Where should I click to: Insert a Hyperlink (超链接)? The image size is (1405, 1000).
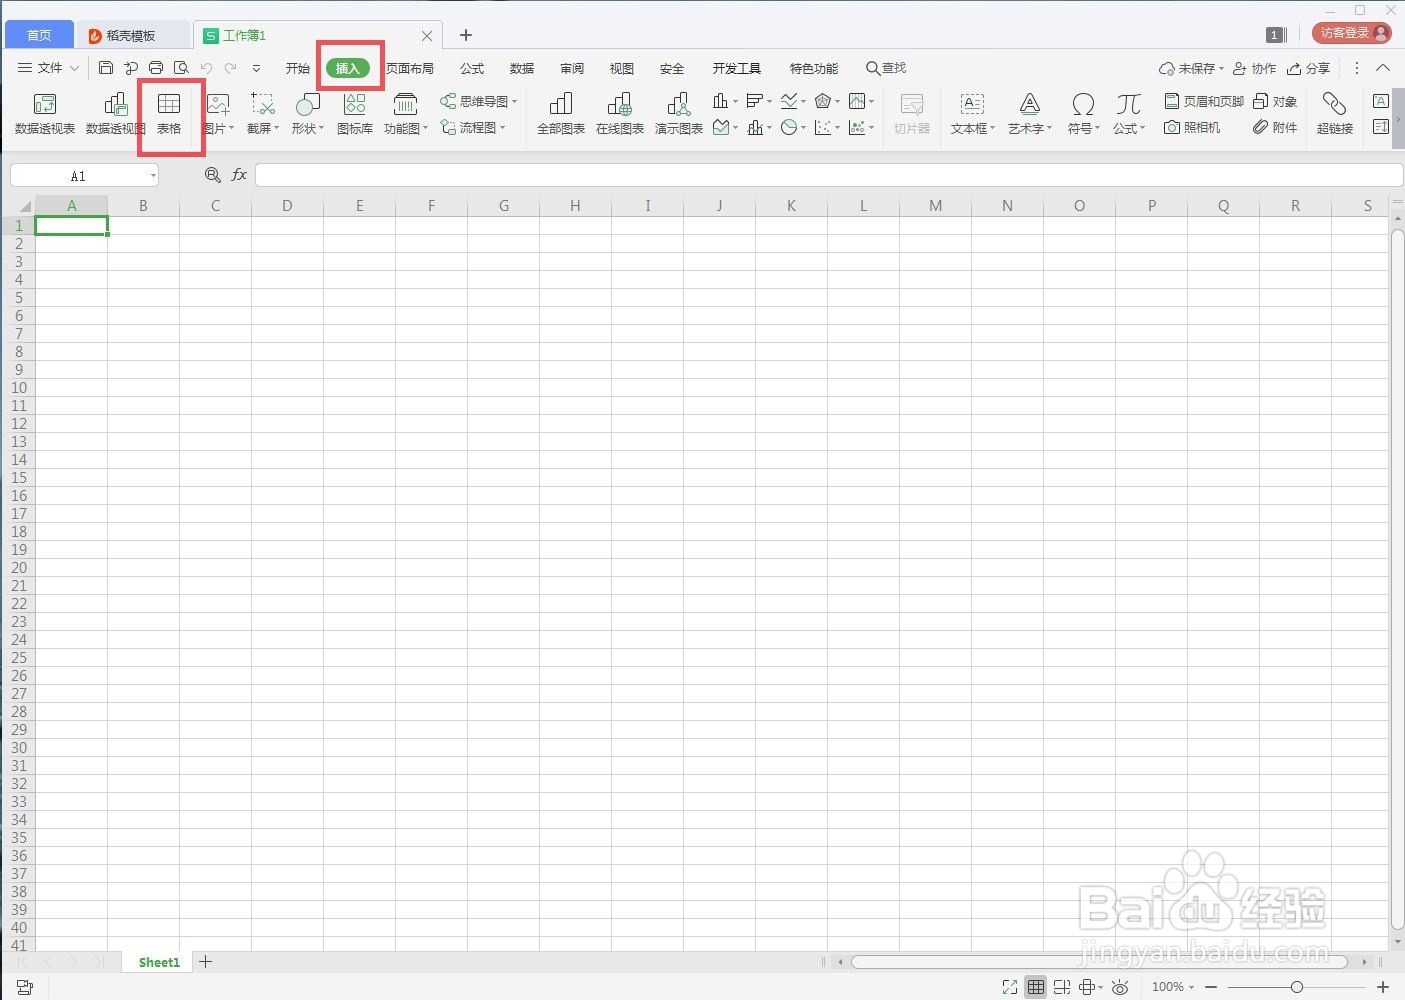click(x=1335, y=113)
